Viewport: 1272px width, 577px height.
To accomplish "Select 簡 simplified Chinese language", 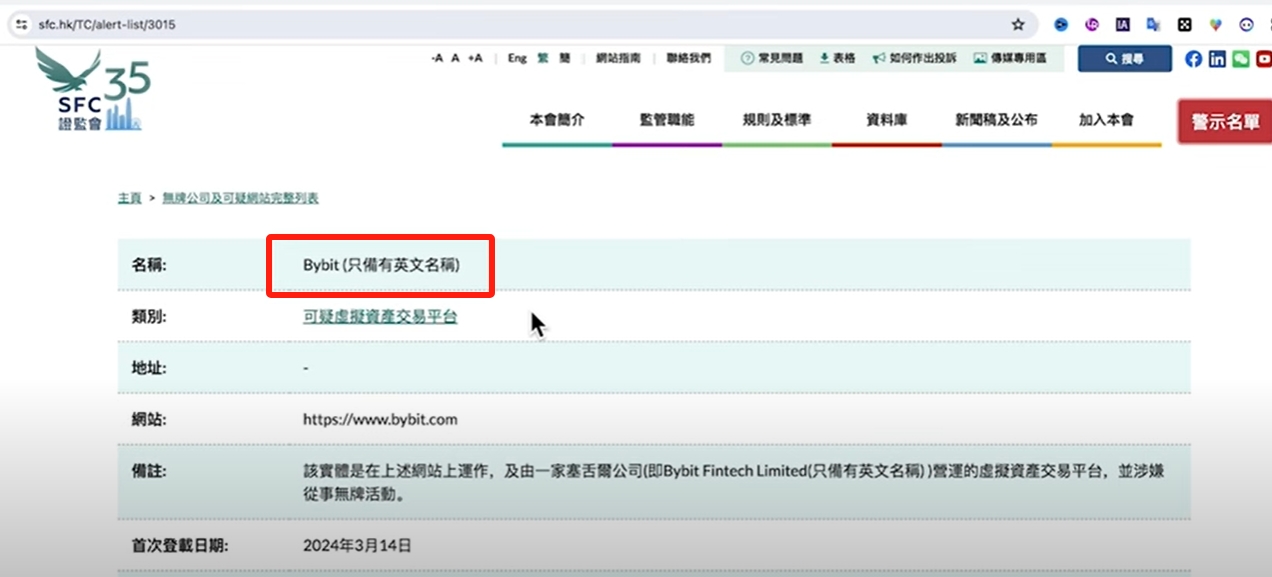I will pyautogui.click(x=565, y=58).
